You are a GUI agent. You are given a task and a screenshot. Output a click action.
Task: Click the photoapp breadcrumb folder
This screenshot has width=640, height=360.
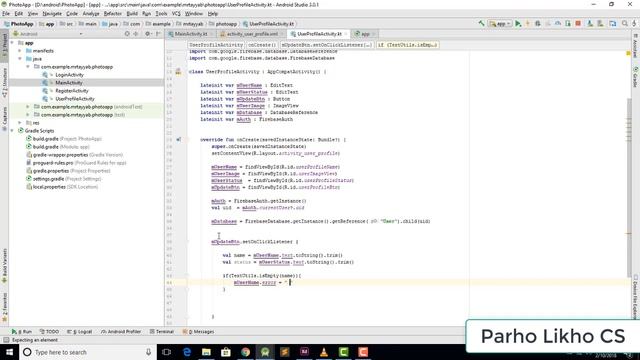coord(223,24)
